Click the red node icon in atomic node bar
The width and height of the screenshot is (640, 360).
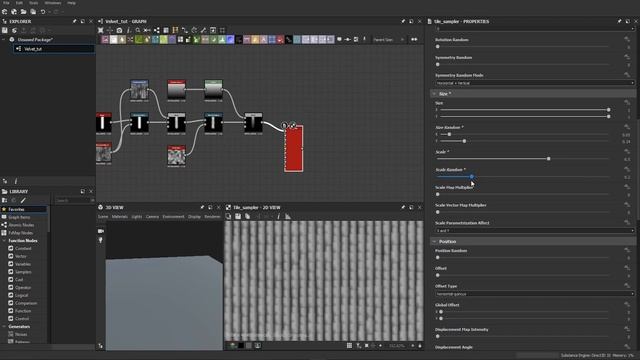point(280,40)
